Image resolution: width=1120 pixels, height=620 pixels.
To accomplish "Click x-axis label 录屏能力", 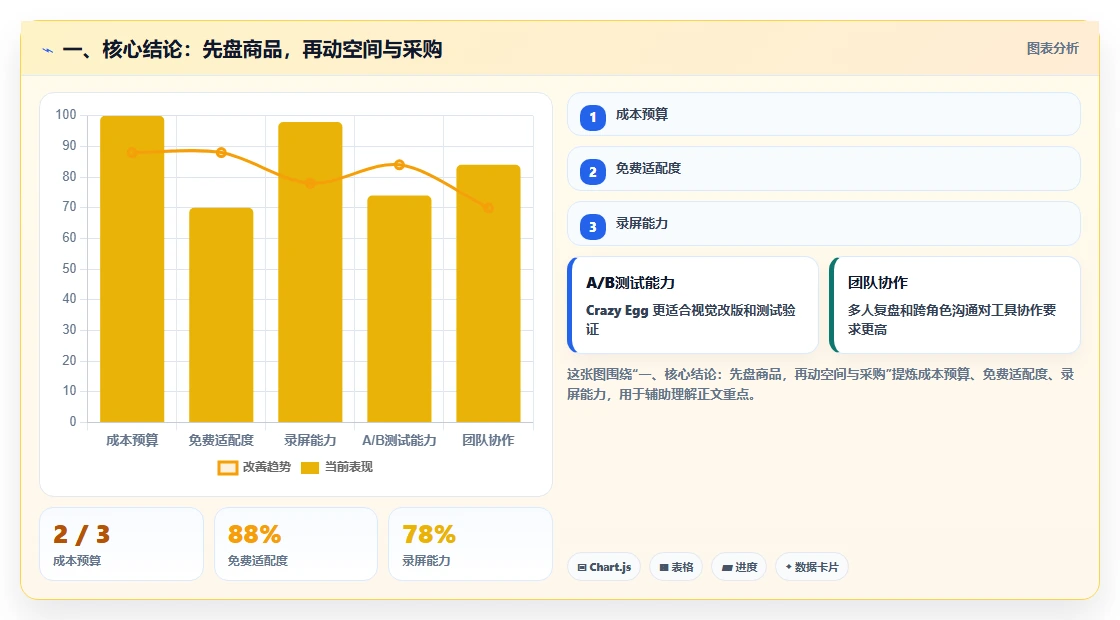I will tap(310, 441).
